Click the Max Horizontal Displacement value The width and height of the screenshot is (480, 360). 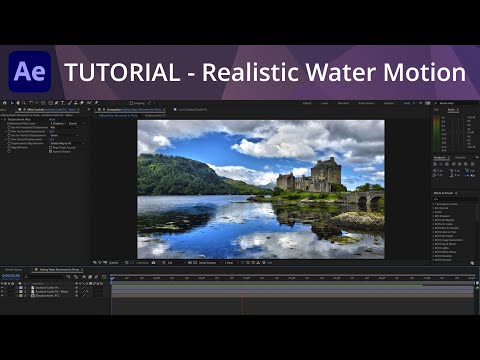click(x=52, y=131)
